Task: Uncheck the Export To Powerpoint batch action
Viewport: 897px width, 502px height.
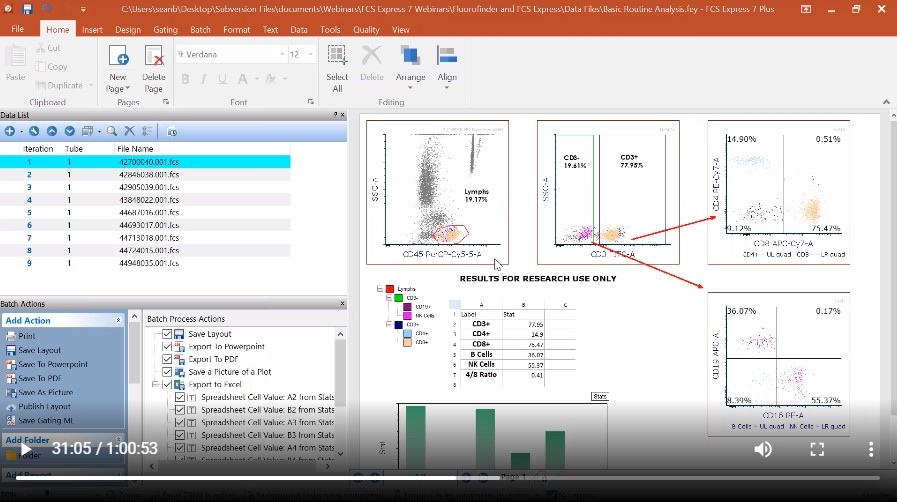Action: (x=167, y=346)
